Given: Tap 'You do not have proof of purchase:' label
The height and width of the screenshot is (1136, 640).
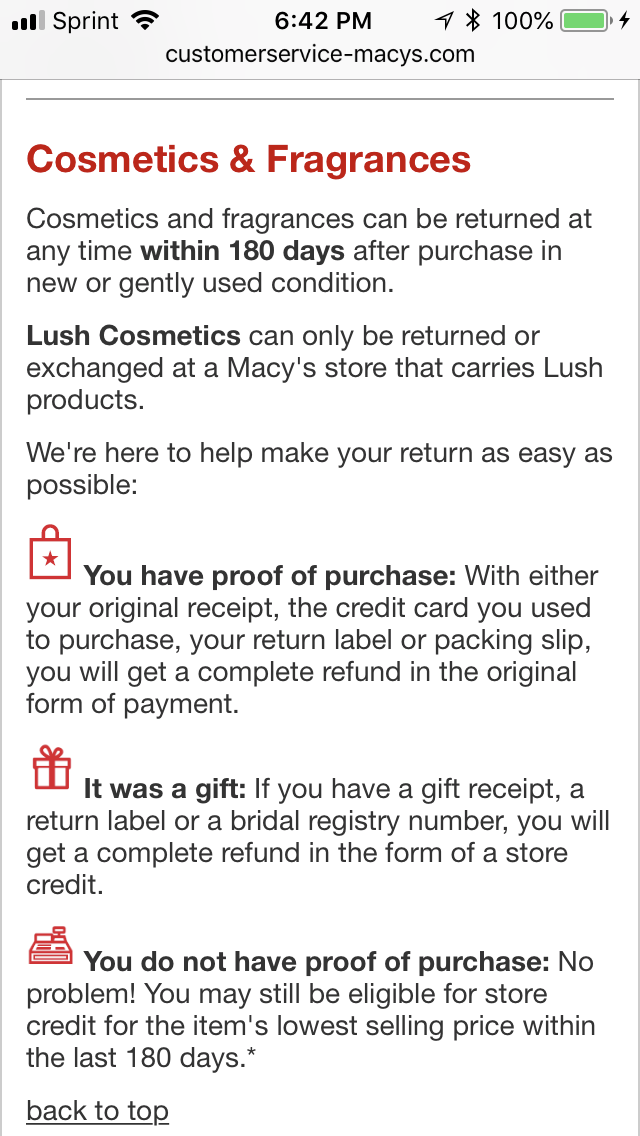Looking at the screenshot, I should (x=317, y=962).
